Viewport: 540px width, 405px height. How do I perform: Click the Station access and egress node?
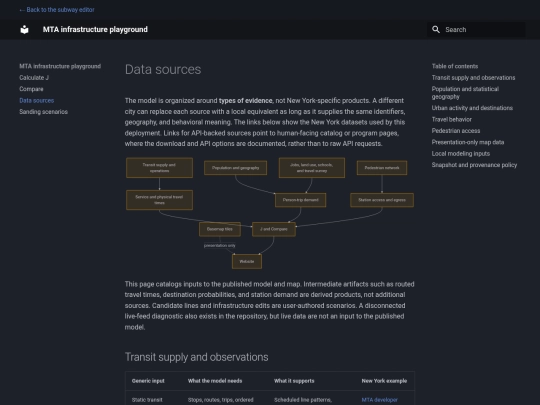(382, 200)
